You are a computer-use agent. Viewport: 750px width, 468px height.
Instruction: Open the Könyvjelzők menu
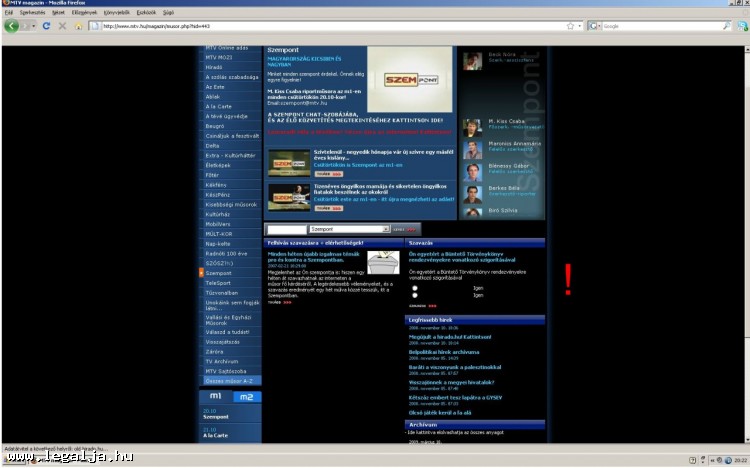click(x=102, y=12)
